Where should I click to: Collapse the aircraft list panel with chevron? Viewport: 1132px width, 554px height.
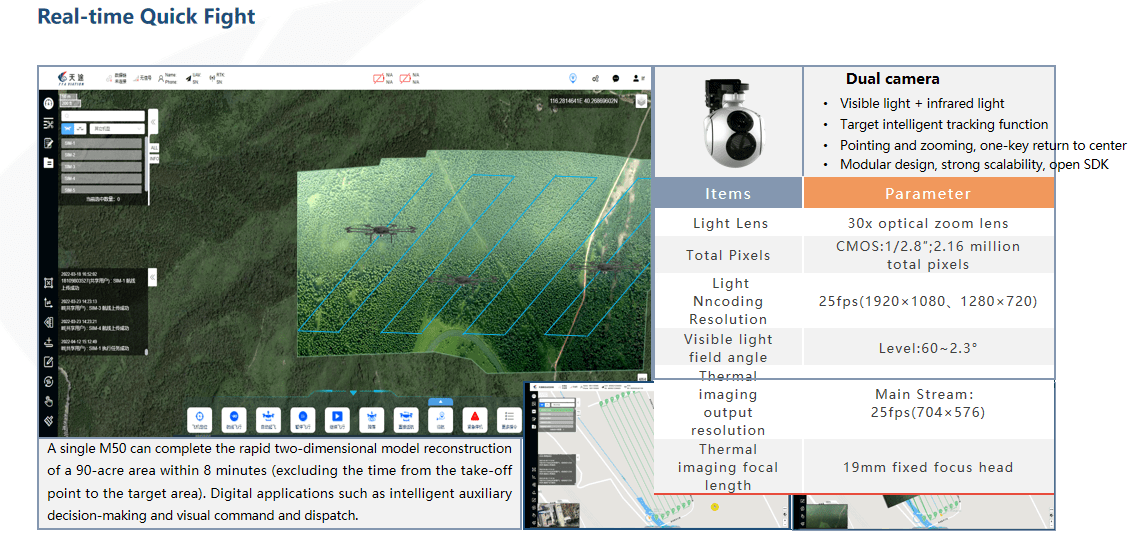(153, 121)
